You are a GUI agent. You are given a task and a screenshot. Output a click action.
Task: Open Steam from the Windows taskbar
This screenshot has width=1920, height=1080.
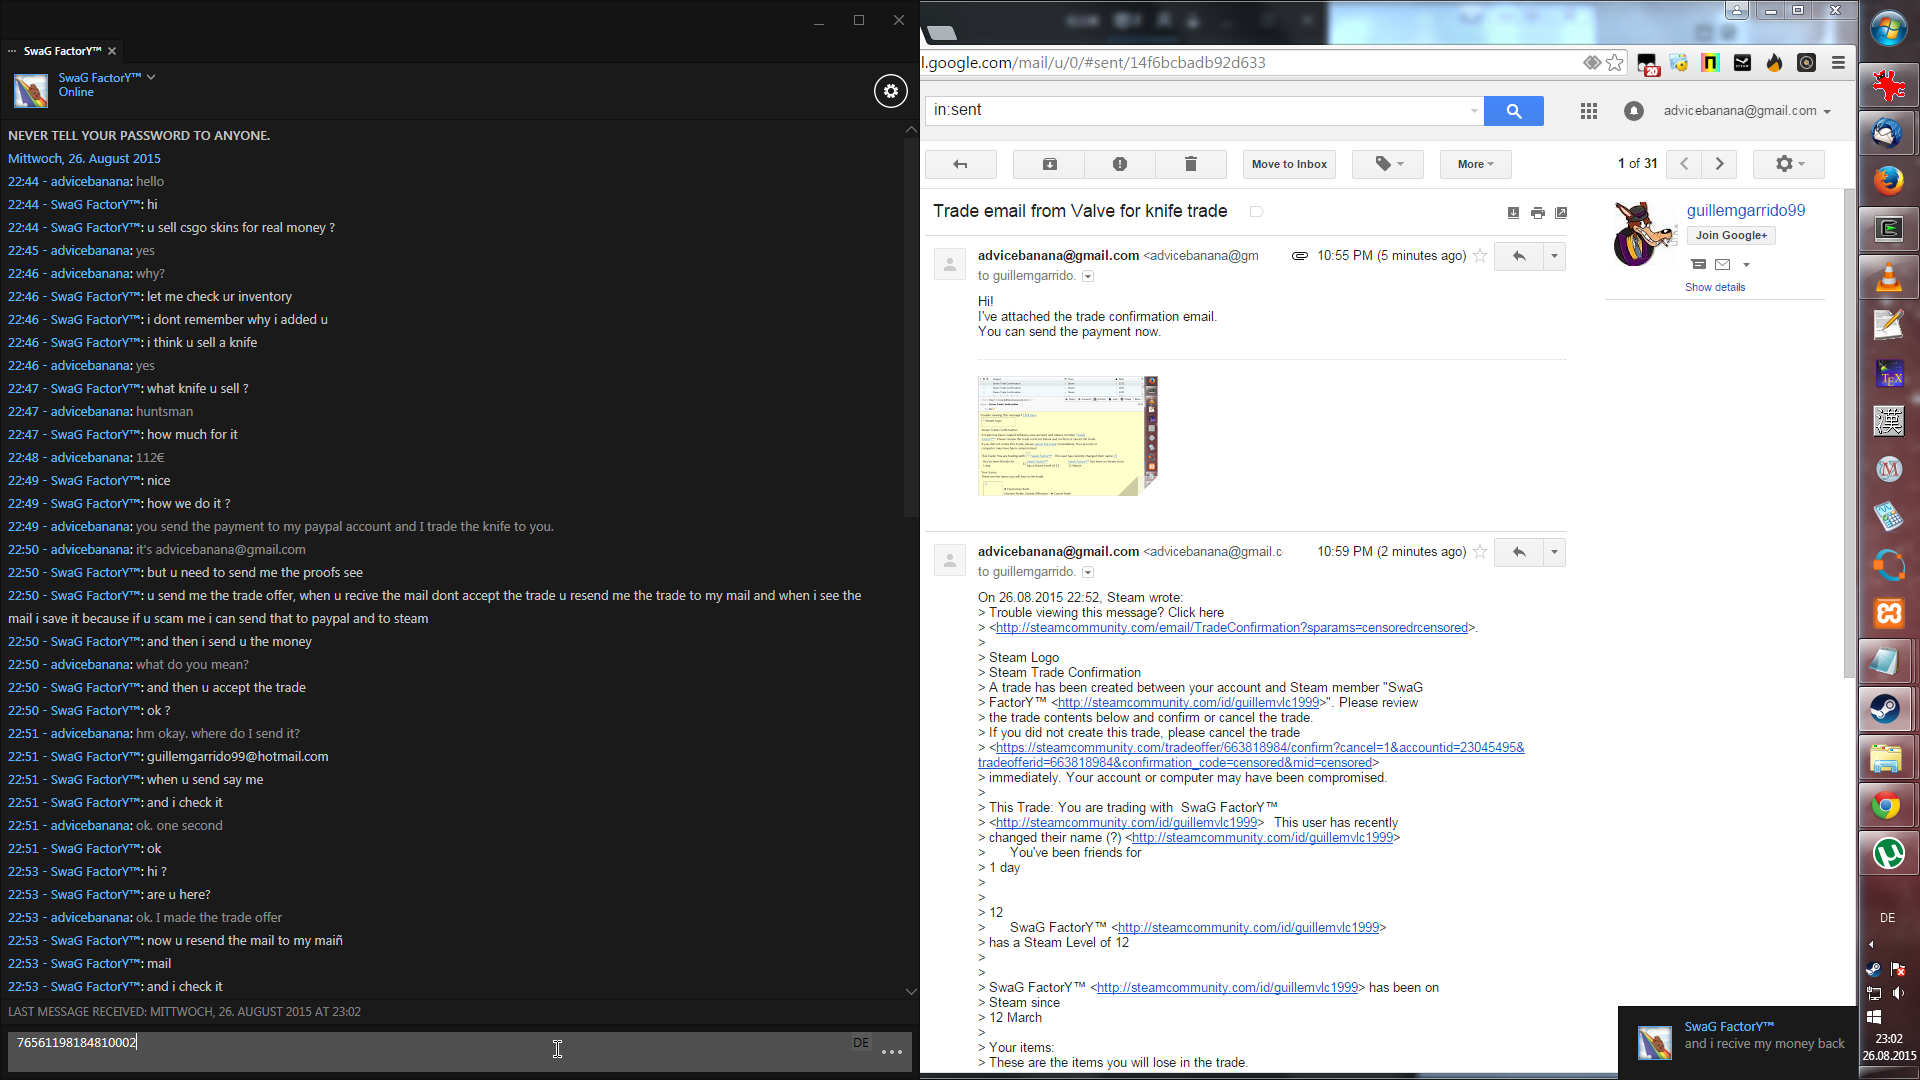tap(1887, 709)
